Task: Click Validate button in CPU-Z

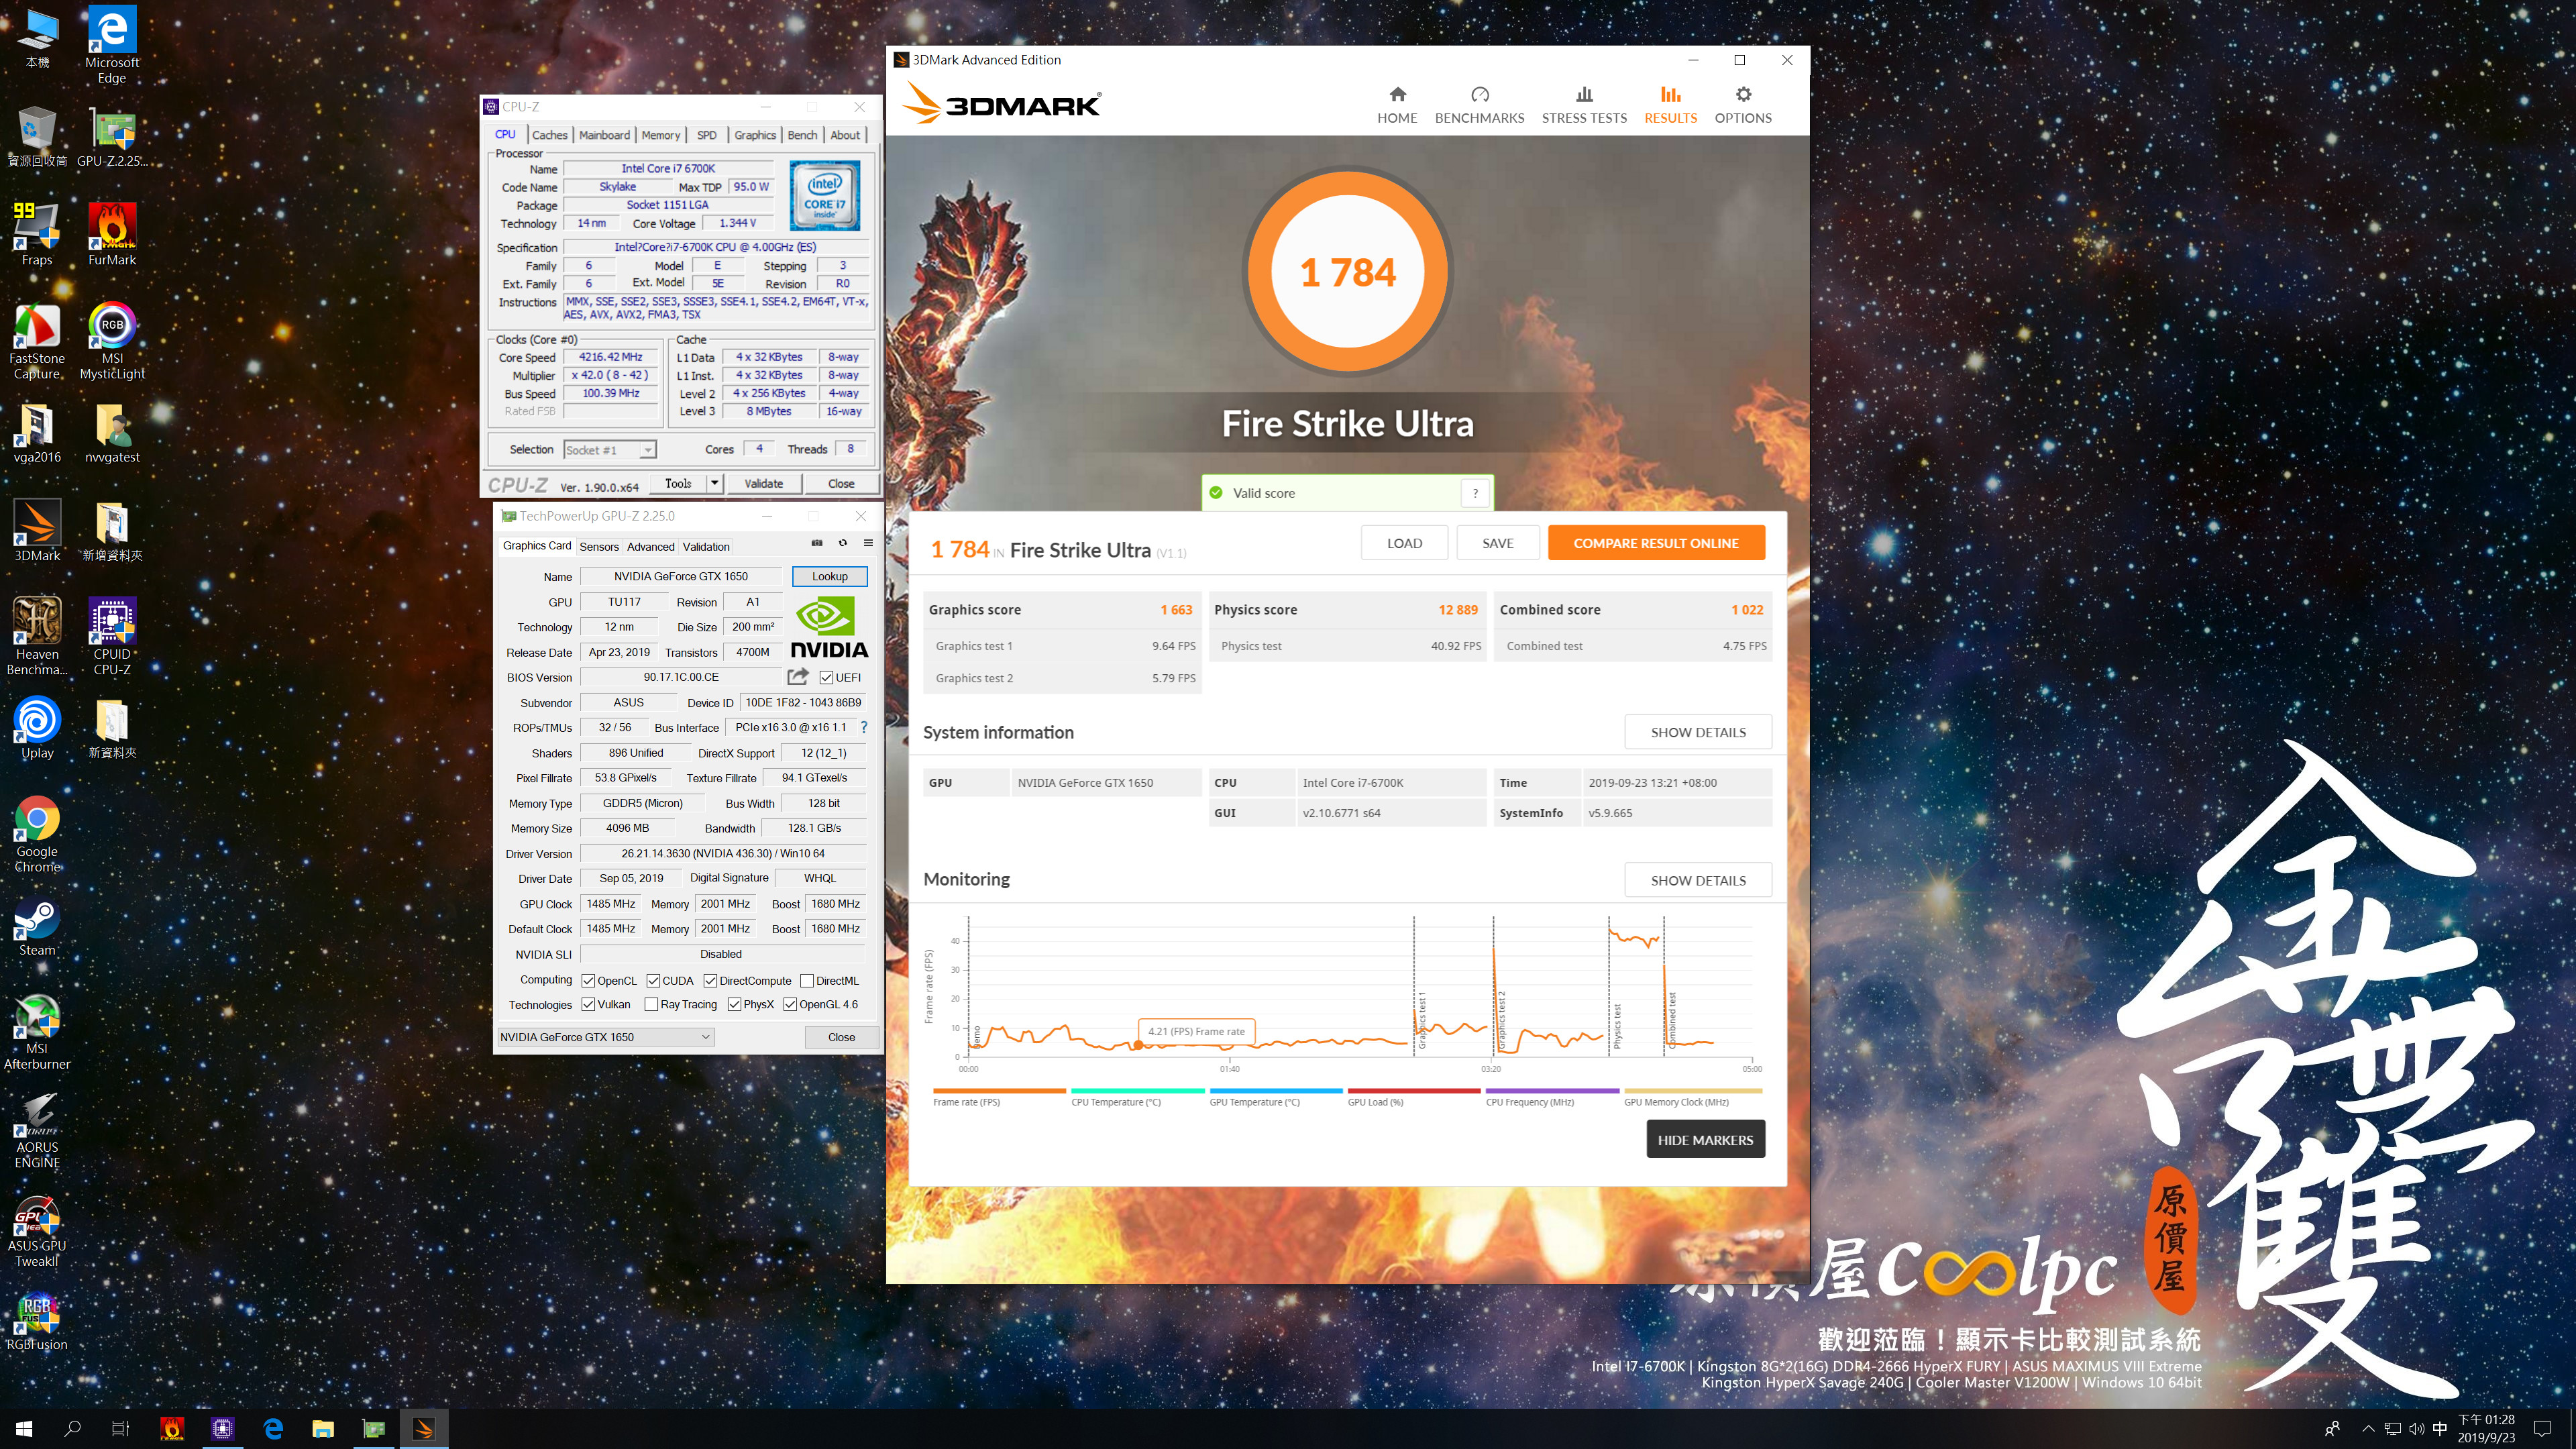Action: coord(763,483)
